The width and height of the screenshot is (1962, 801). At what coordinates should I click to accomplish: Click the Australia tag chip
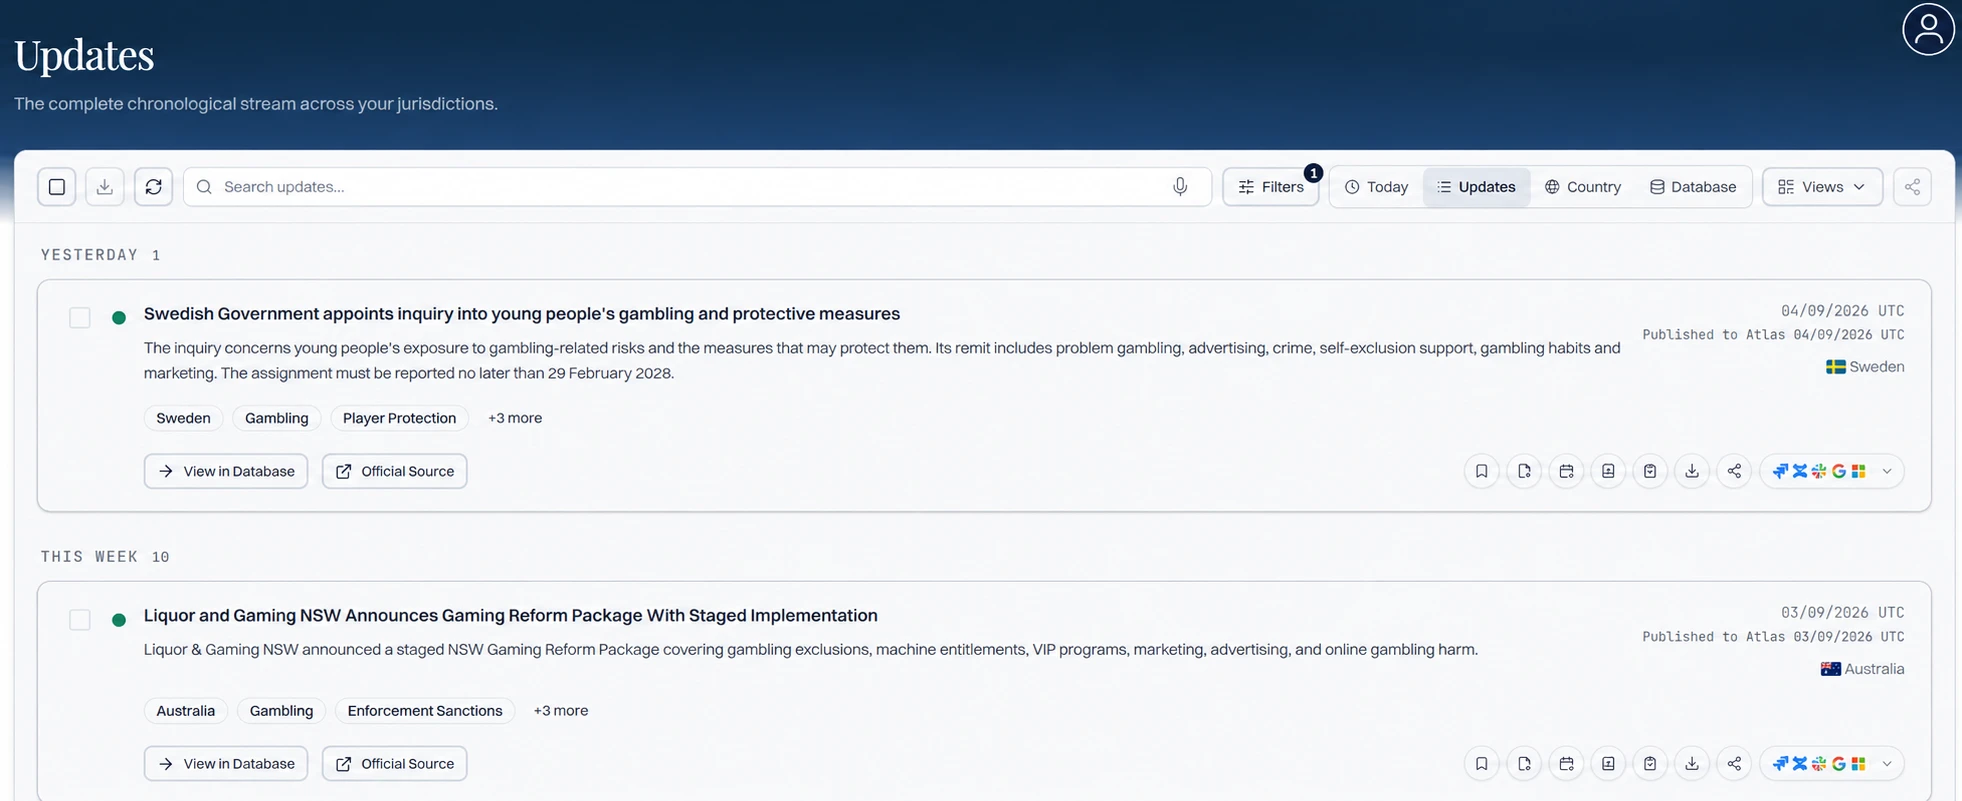[186, 711]
